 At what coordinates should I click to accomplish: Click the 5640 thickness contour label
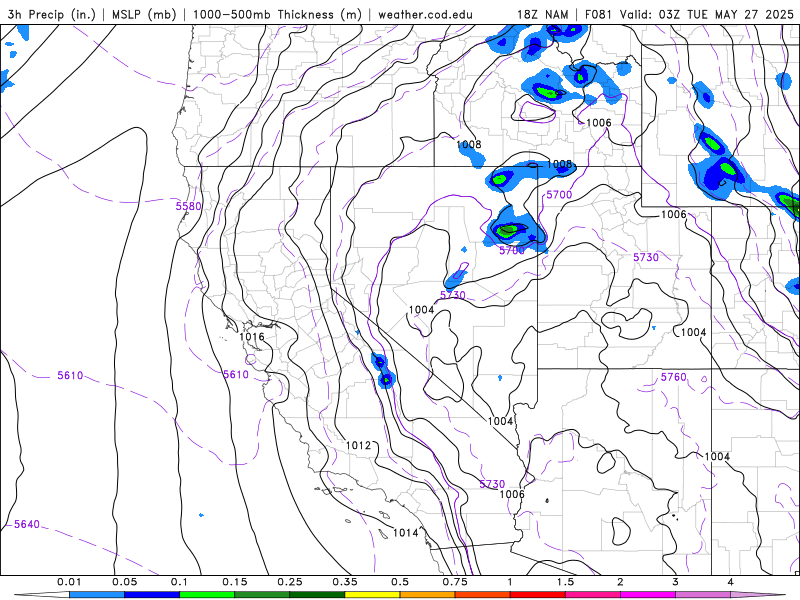(27, 524)
